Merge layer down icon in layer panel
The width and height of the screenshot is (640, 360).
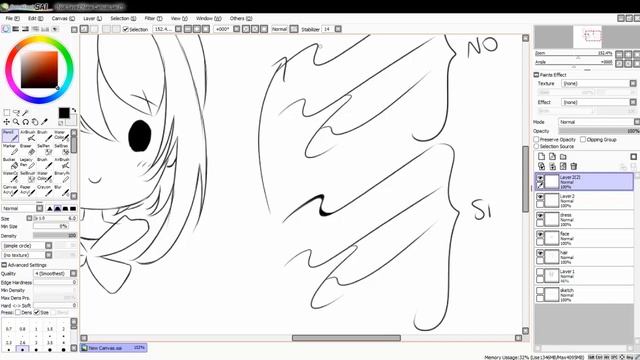552,166
